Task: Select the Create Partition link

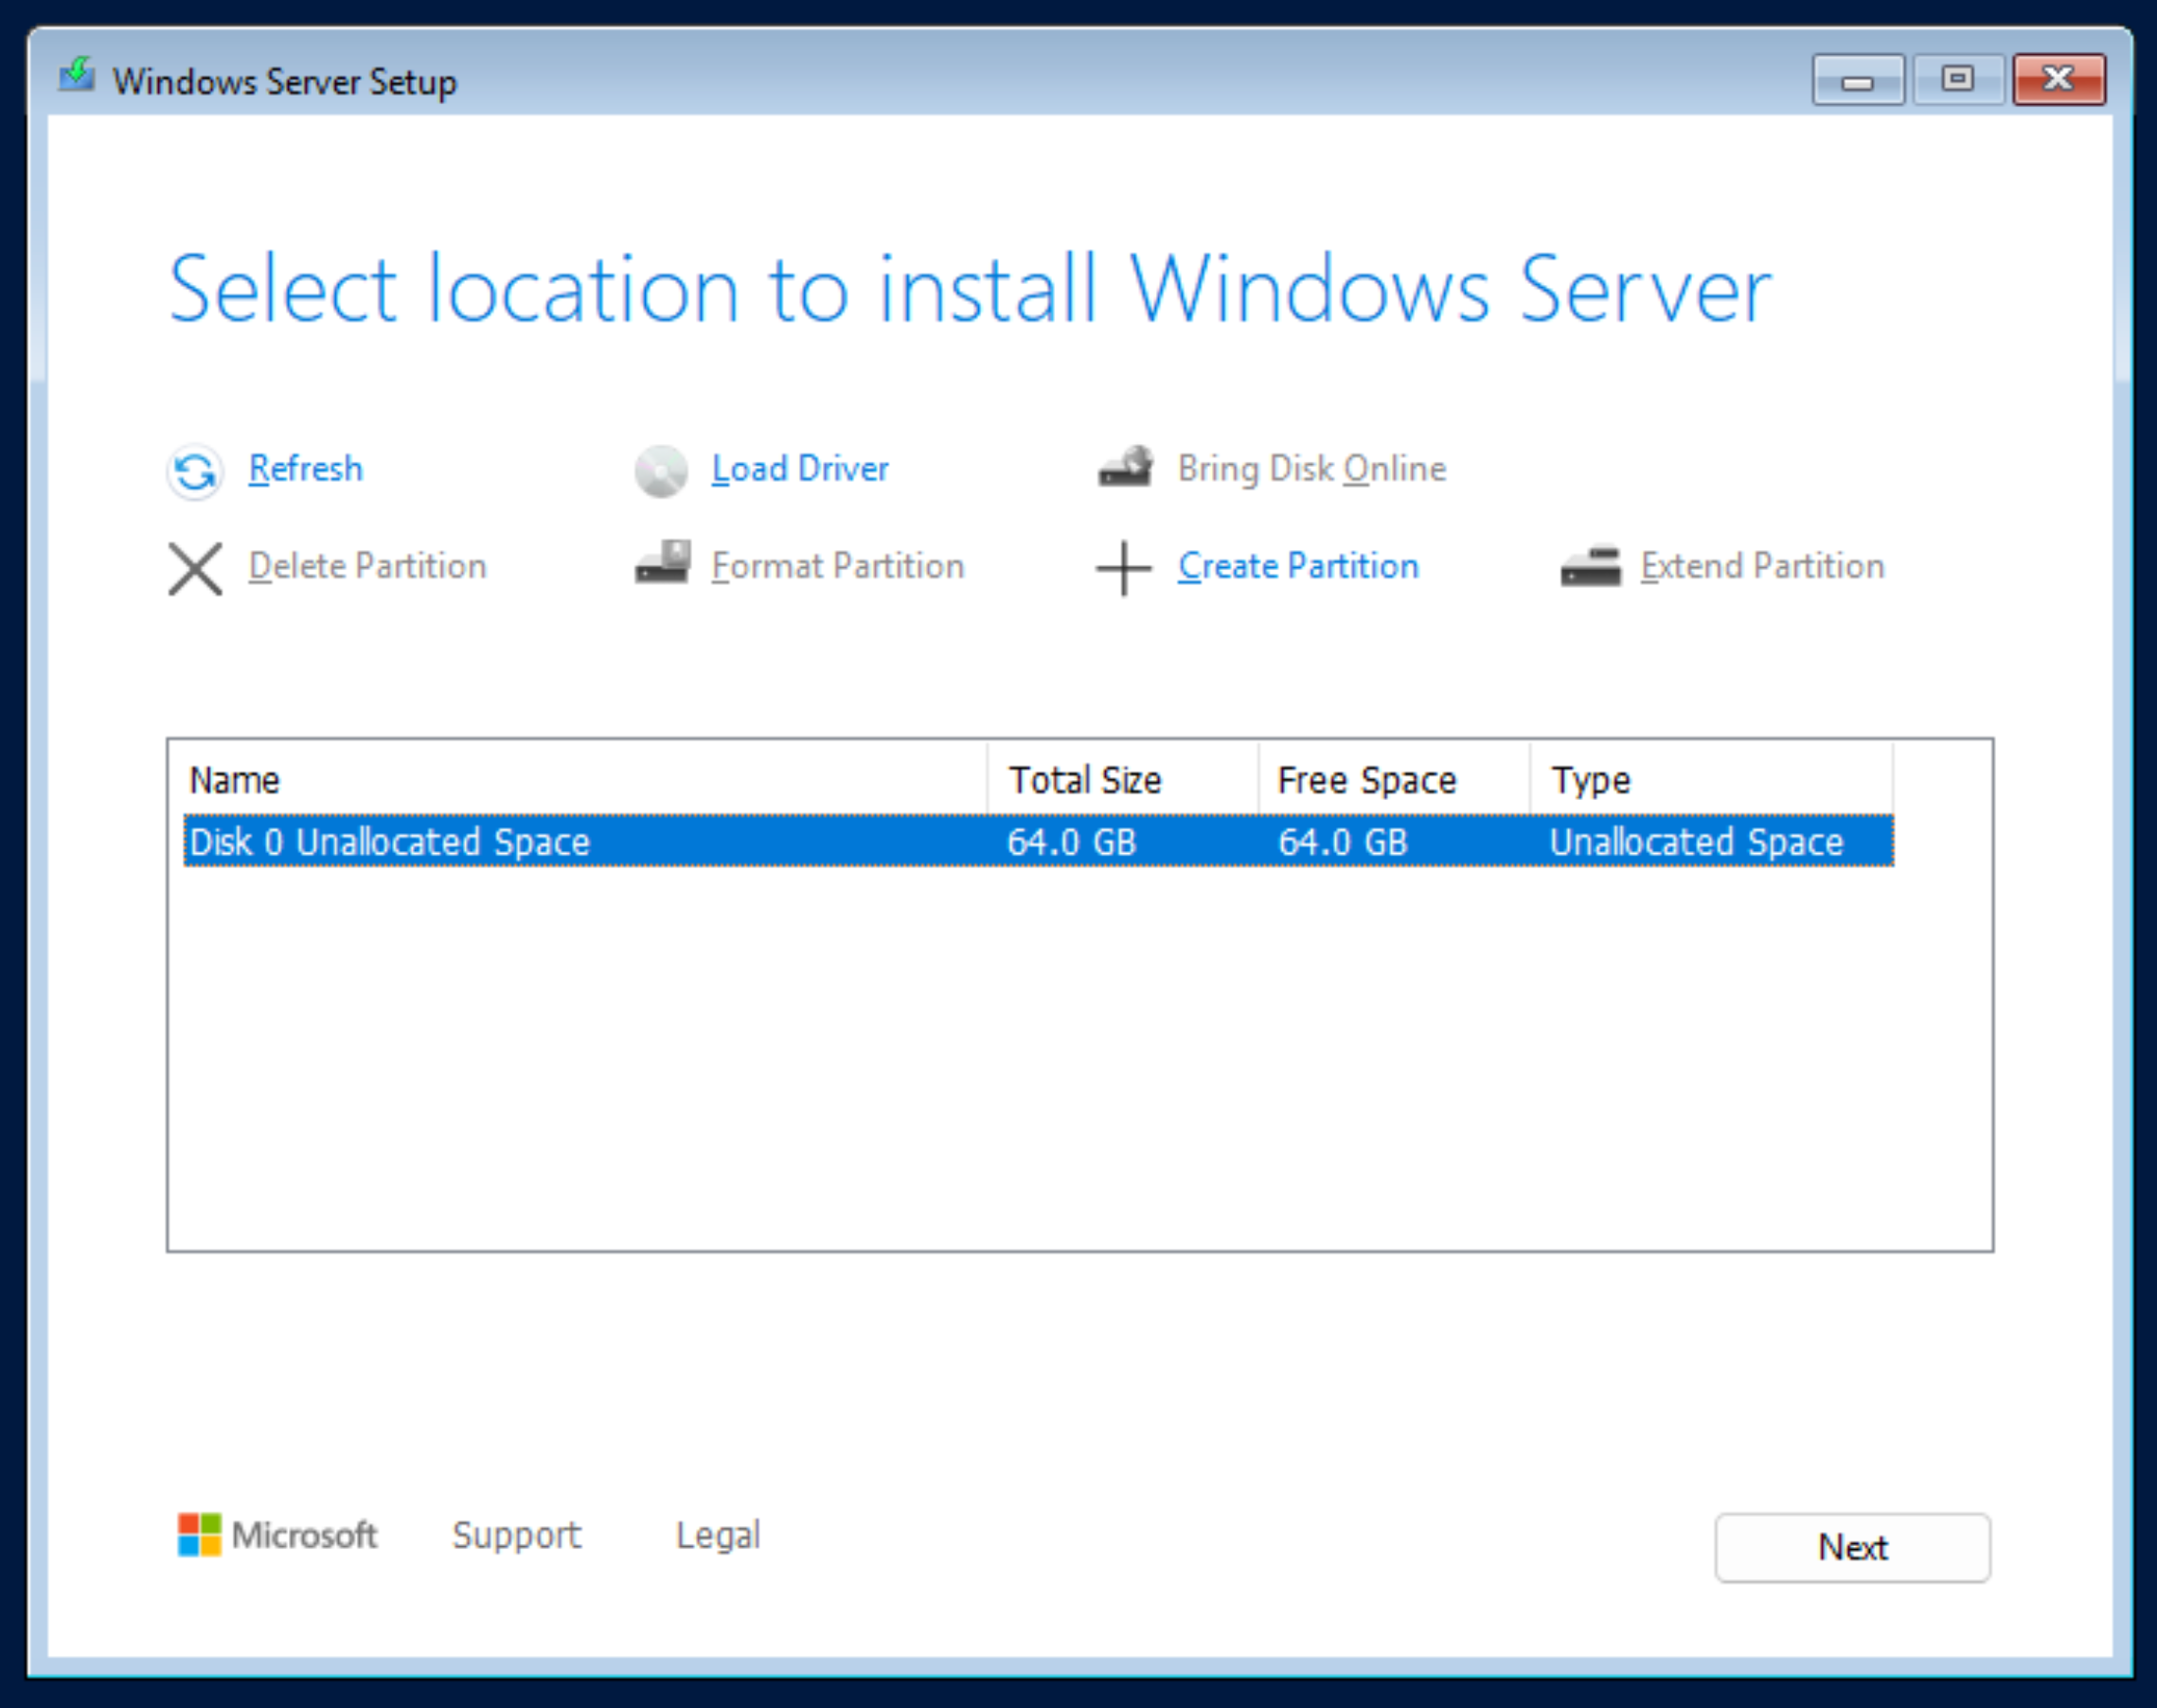Action: pos(1298,566)
